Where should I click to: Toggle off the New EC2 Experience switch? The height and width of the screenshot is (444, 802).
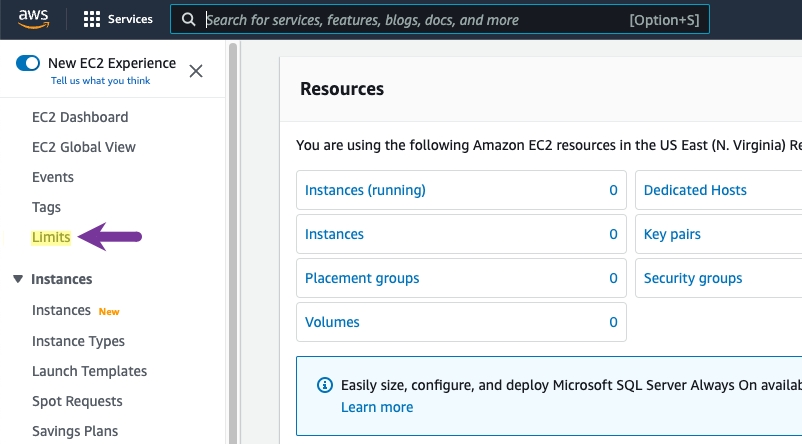pos(28,64)
